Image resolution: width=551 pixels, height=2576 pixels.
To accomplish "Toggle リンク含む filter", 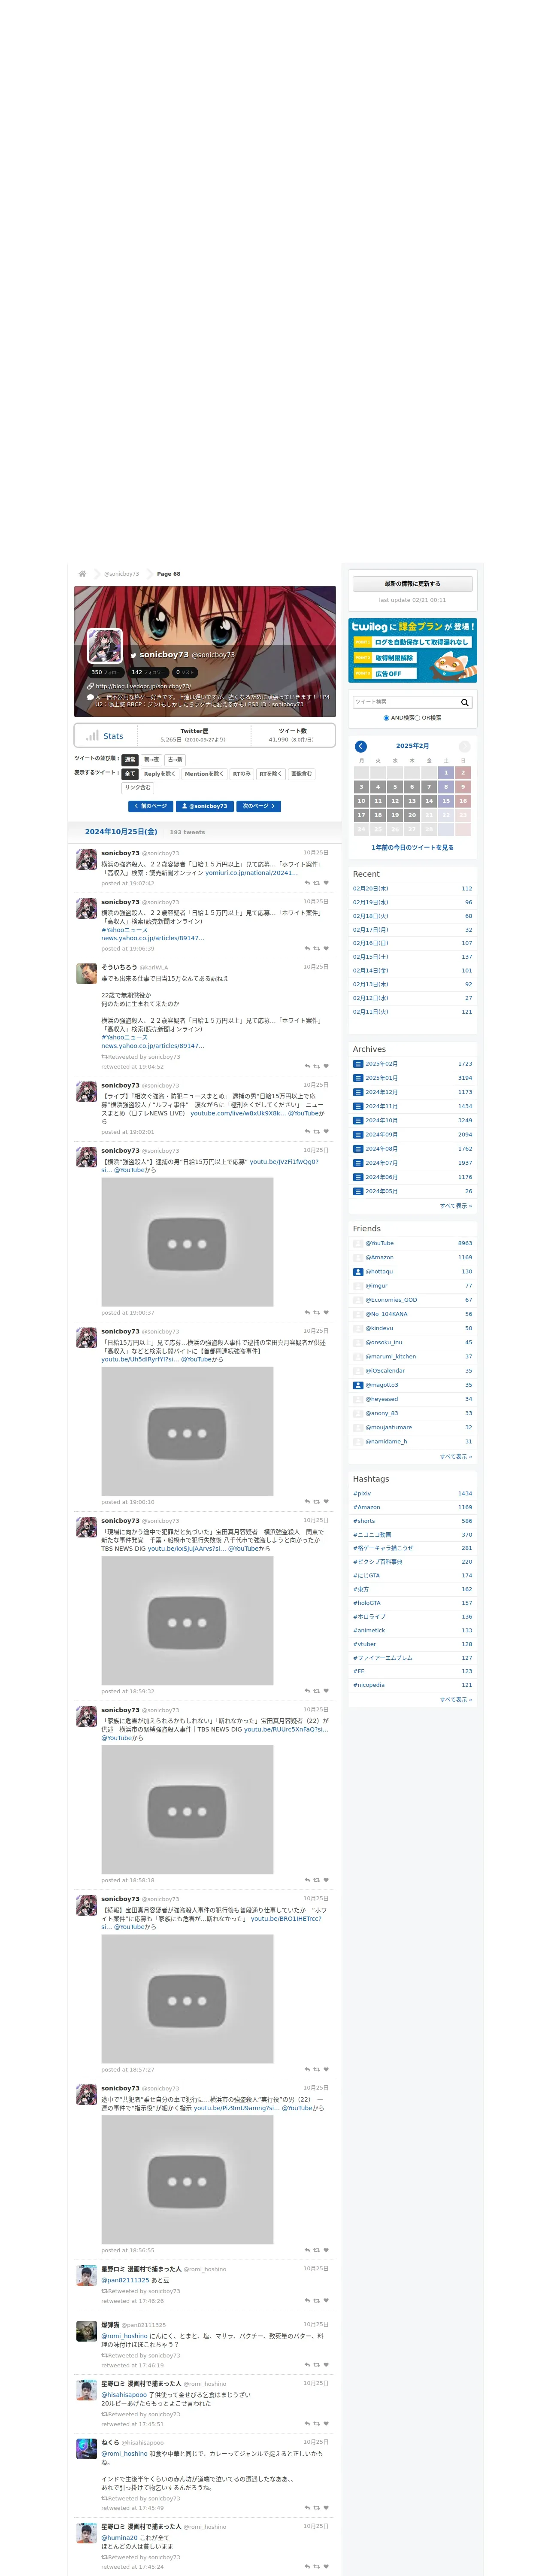I will 138,788.
